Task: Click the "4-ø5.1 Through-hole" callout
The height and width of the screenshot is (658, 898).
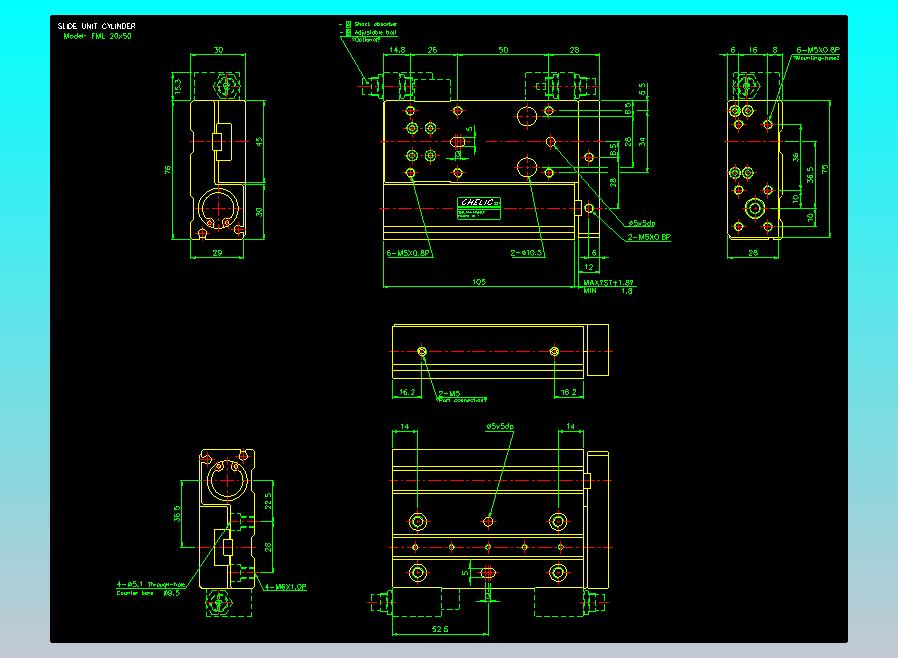Action: [151, 584]
